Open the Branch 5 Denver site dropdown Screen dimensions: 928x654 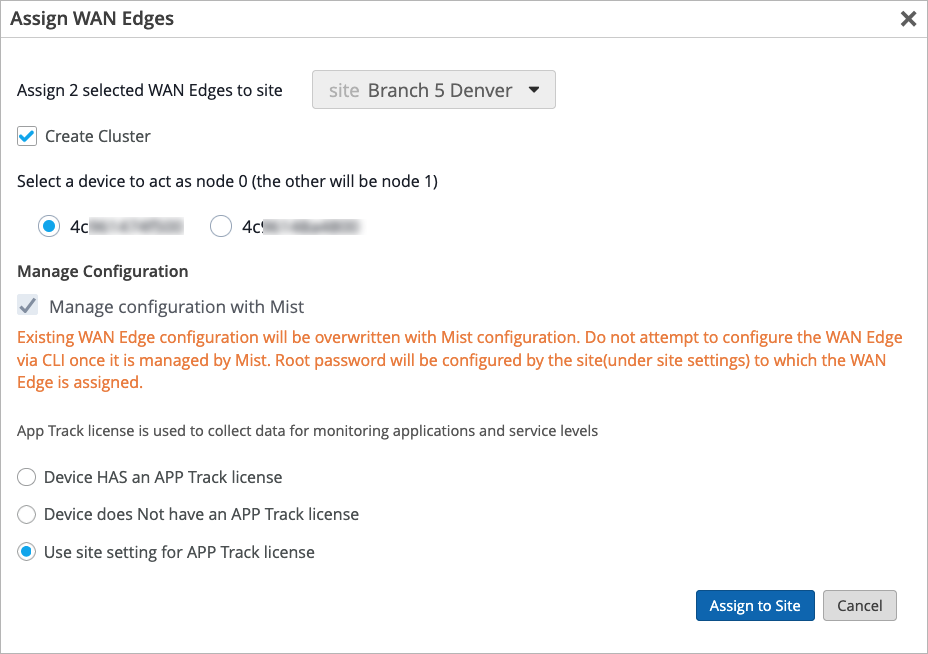point(433,90)
